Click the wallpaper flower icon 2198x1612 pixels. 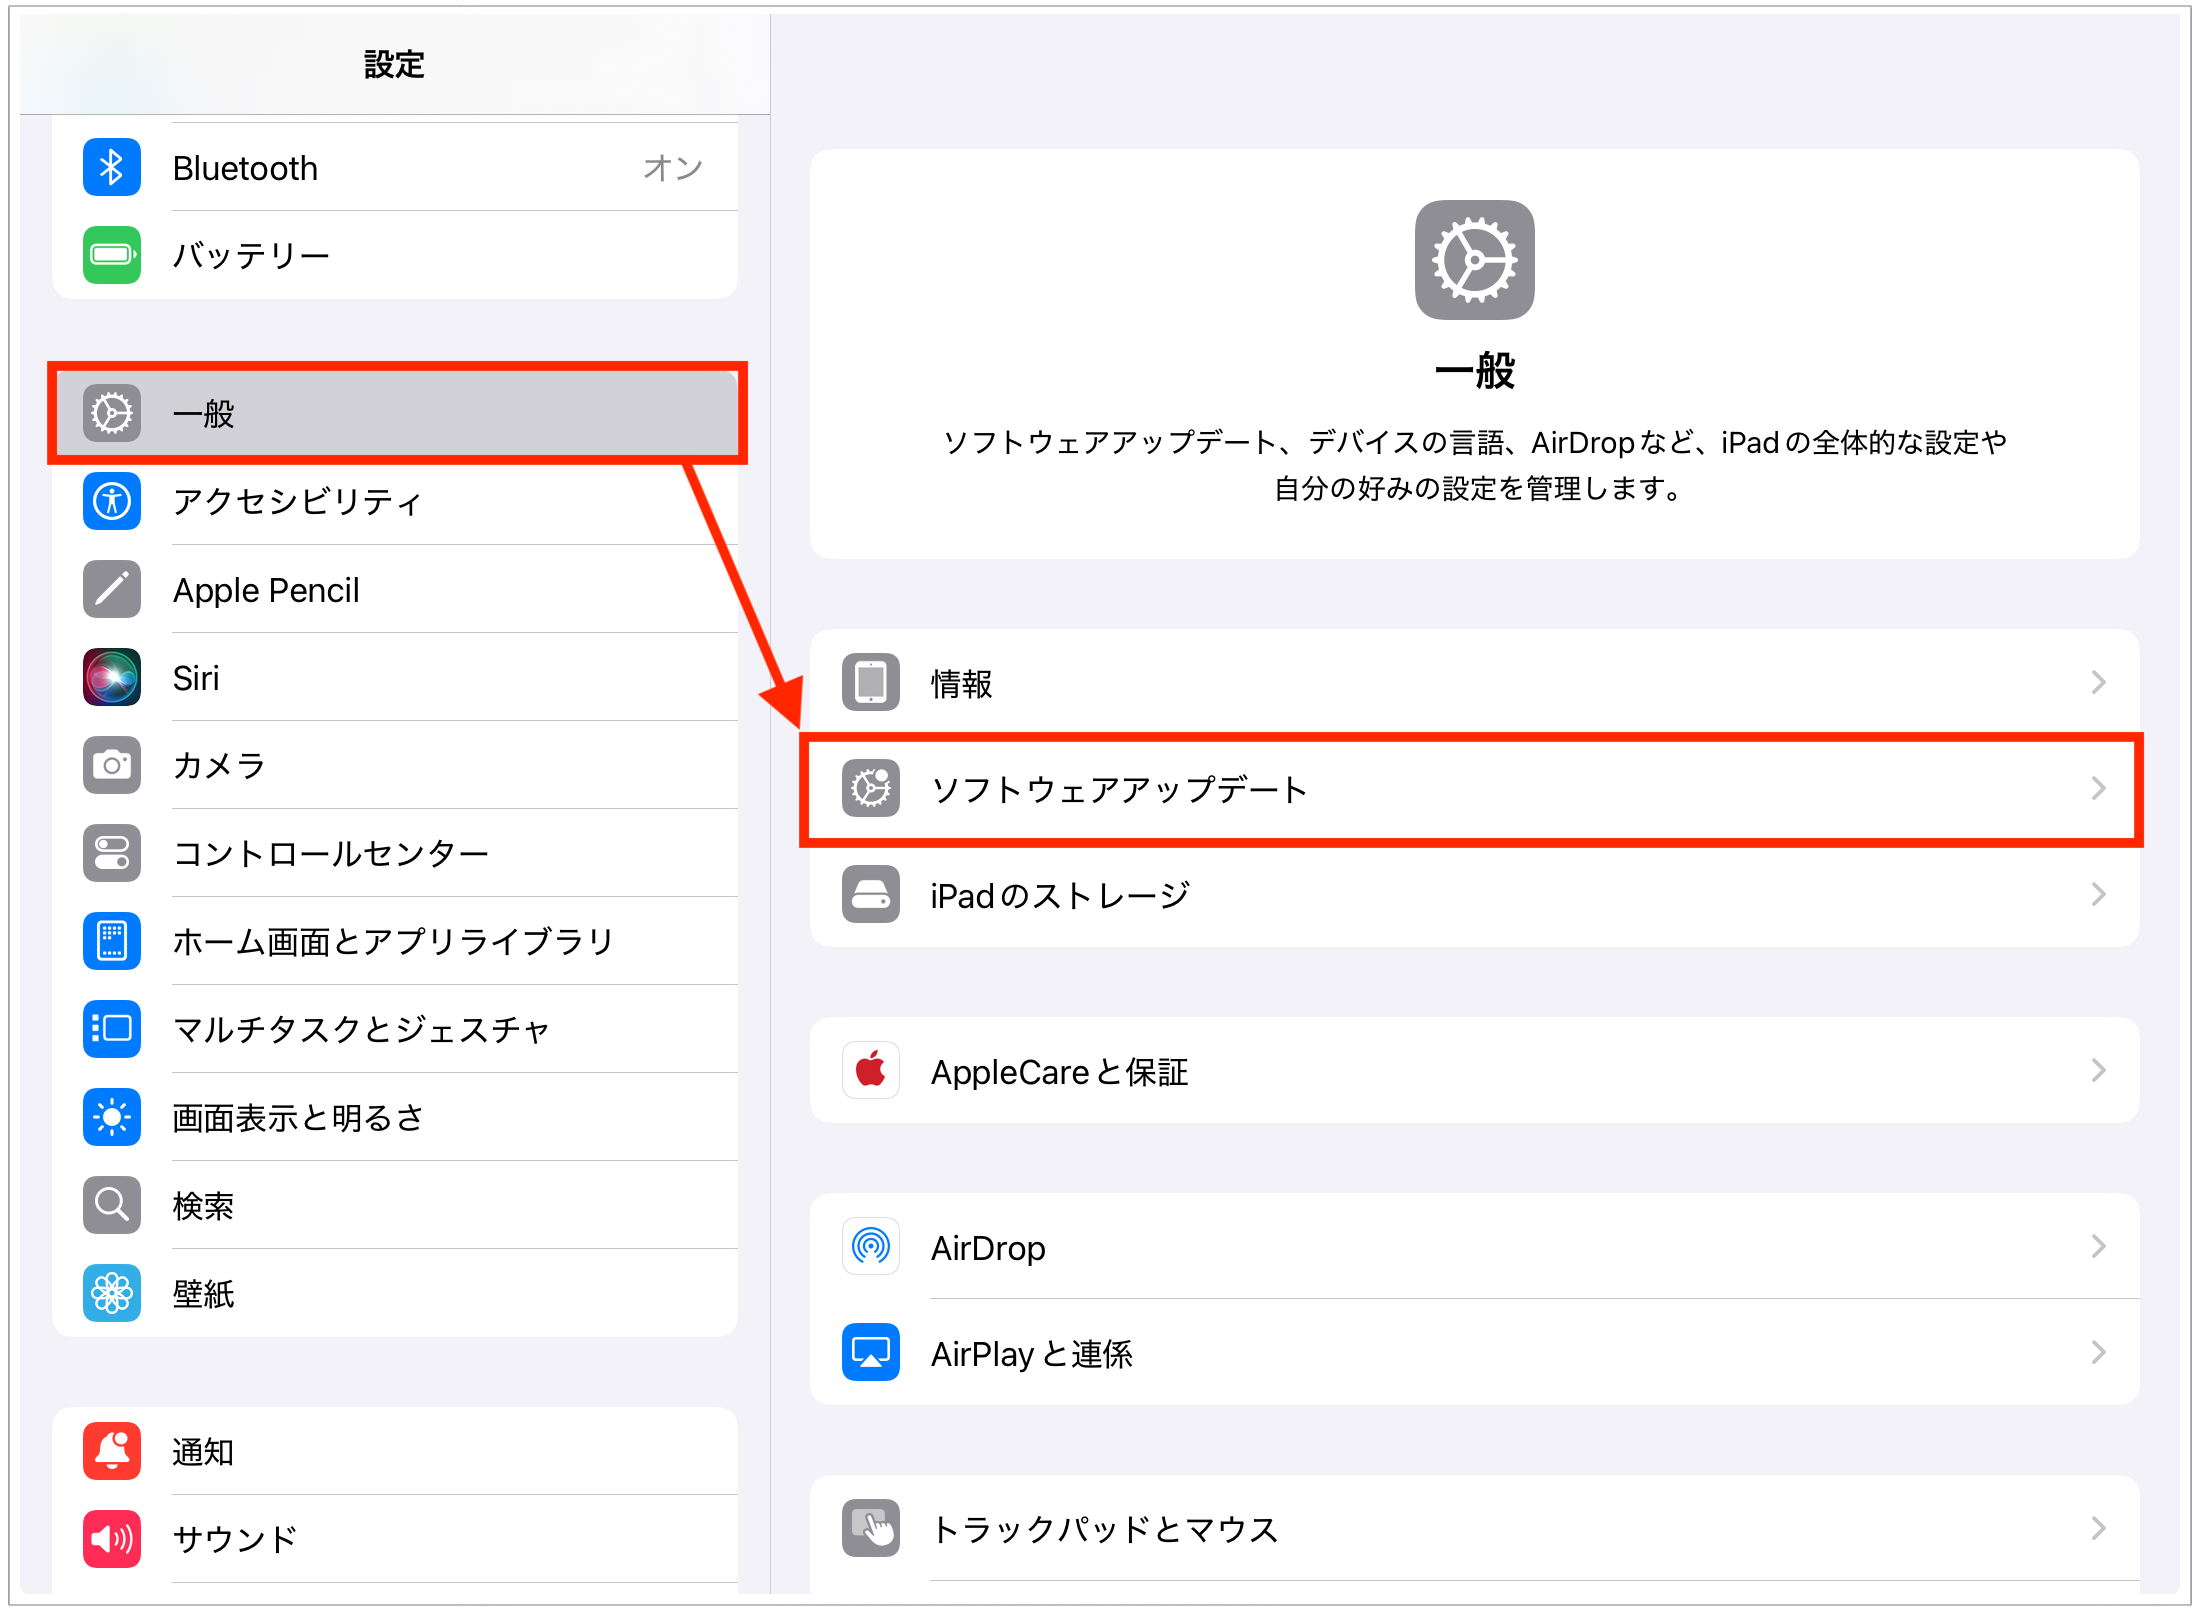(x=111, y=1293)
